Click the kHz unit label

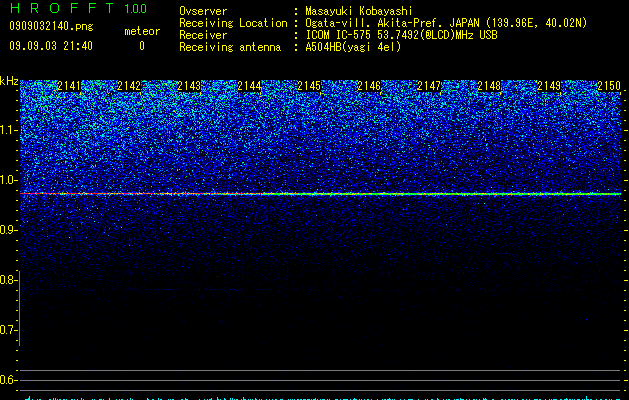pyautogui.click(x=9, y=81)
